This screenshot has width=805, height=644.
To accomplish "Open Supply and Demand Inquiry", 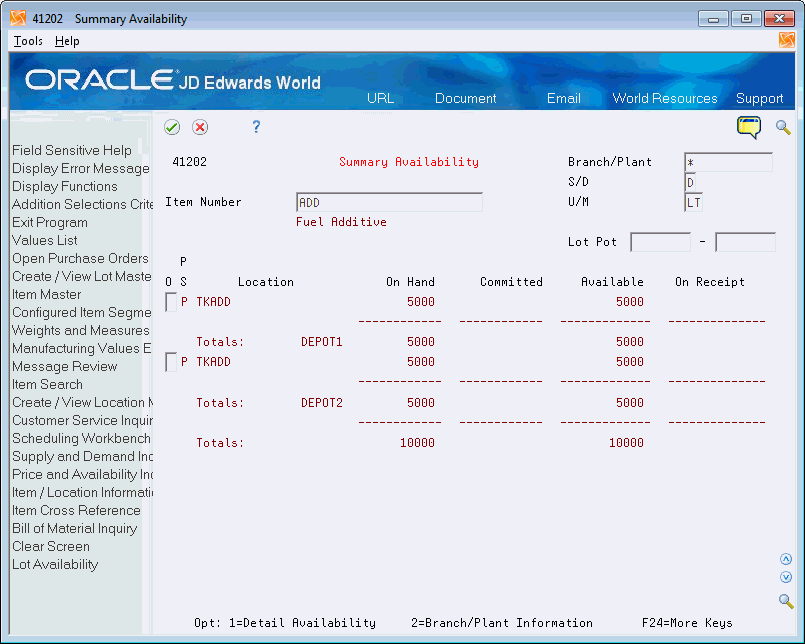I will pos(83,456).
